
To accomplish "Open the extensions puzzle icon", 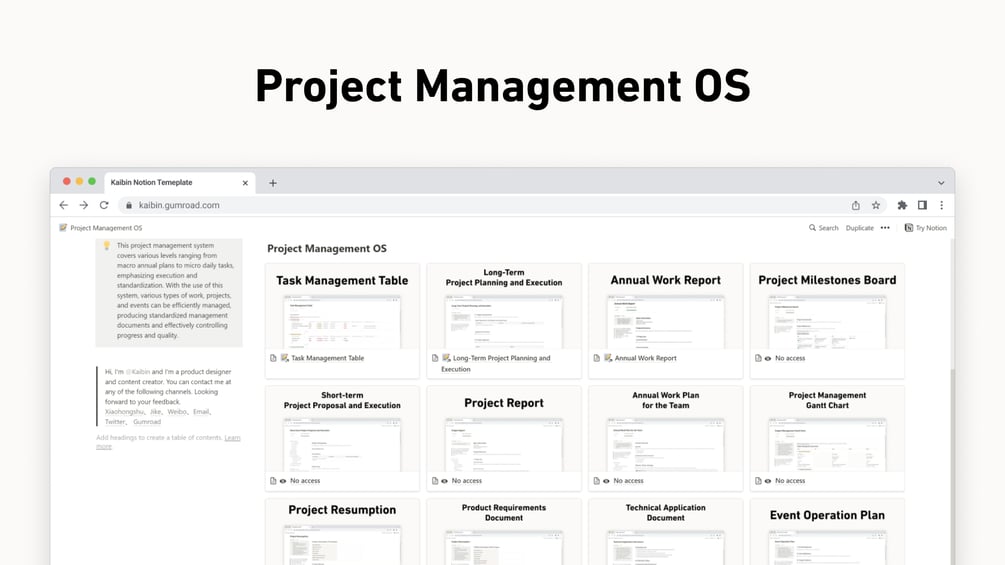I will pyautogui.click(x=902, y=205).
